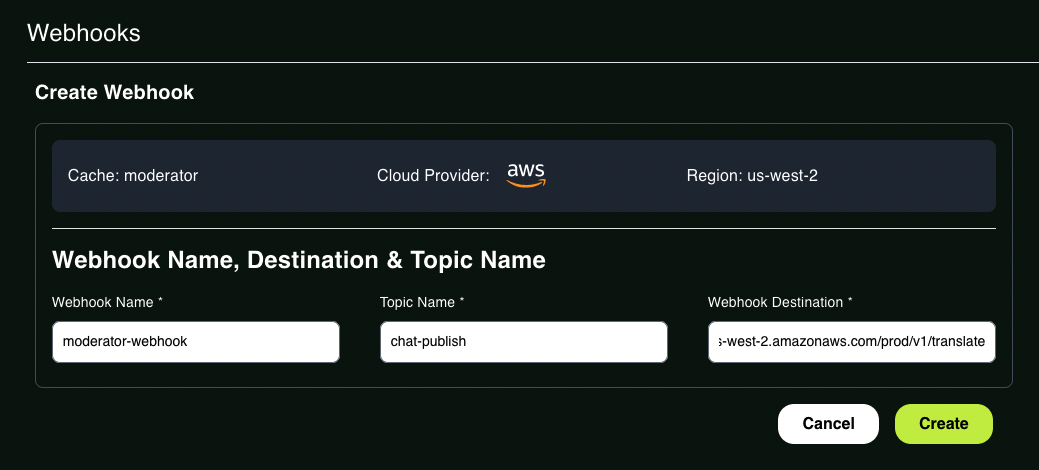Click the required asterisk beside Topic Name
The image size is (1039, 470).
[x=461, y=301]
